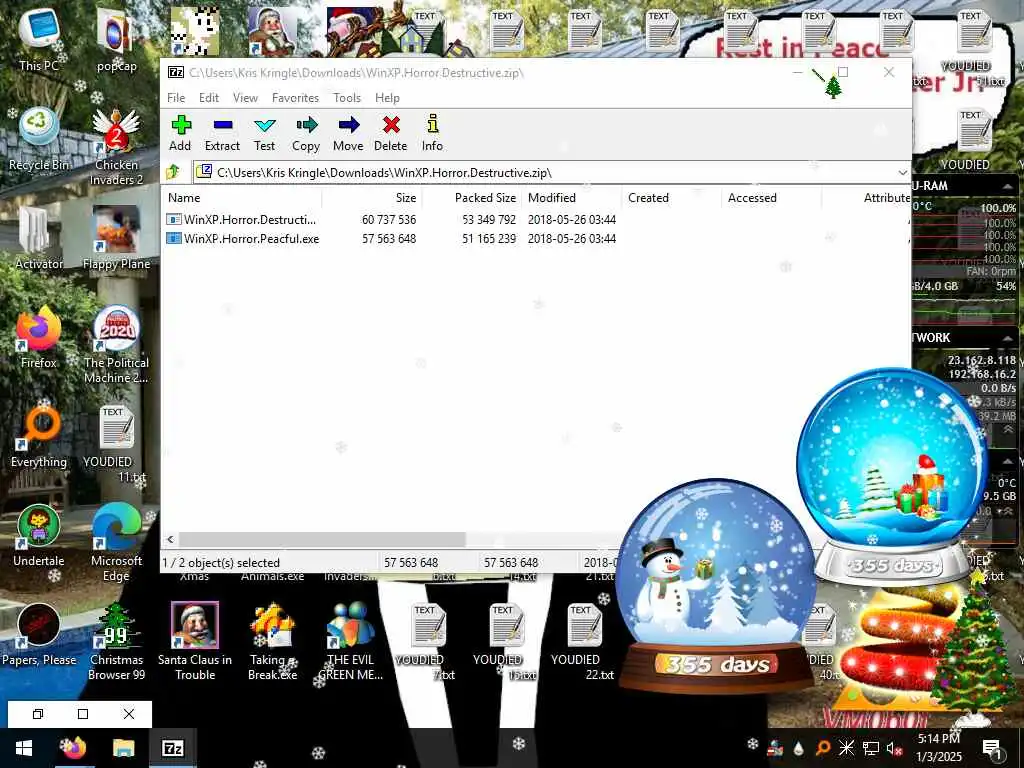
Task: Launch Chicken Invaders 2 shortcut
Action: coord(116,148)
